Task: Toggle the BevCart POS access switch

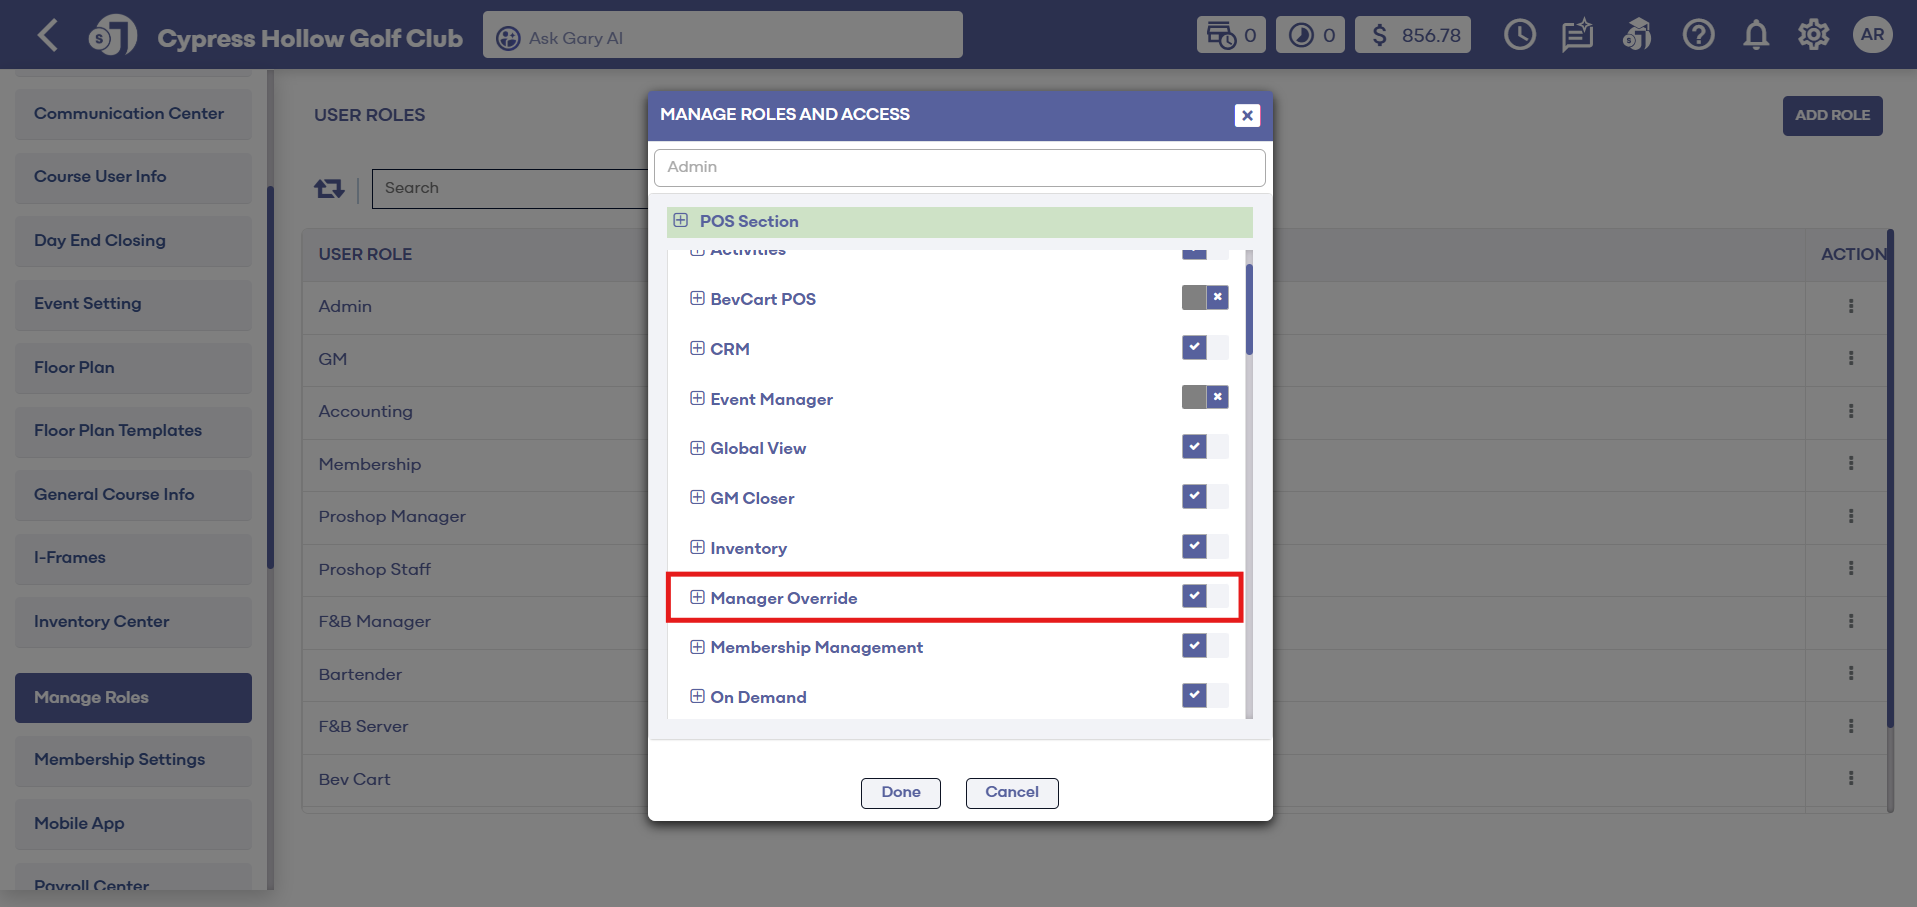Action: (x=1204, y=298)
